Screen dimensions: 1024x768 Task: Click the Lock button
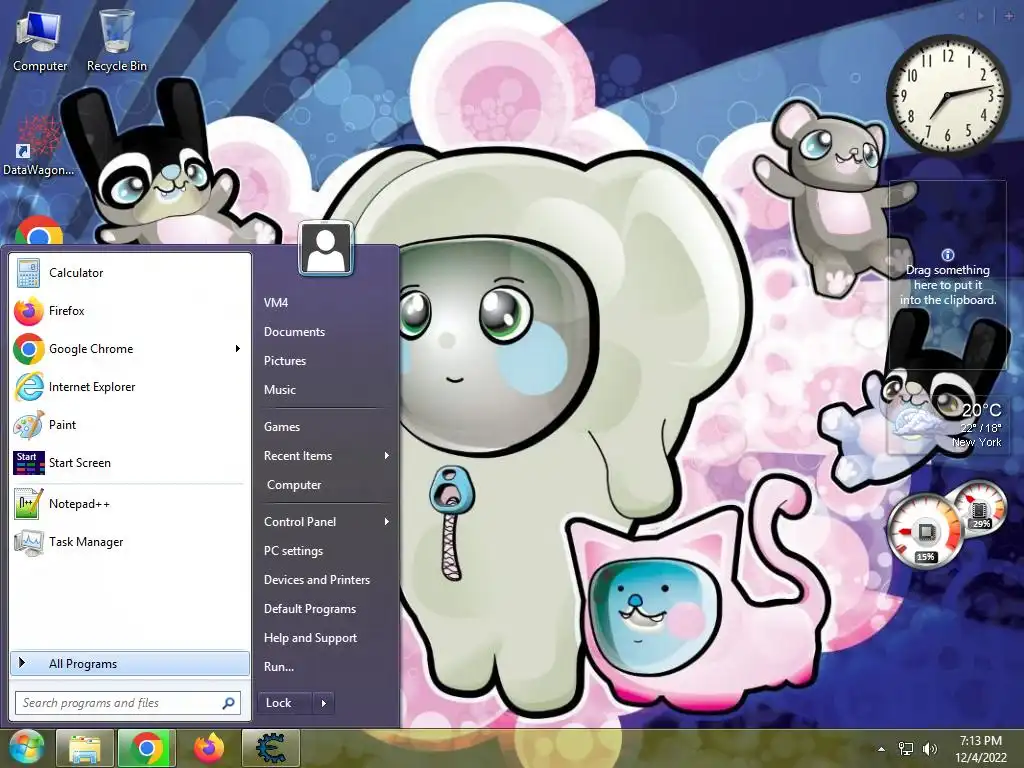click(x=285, y=703)
